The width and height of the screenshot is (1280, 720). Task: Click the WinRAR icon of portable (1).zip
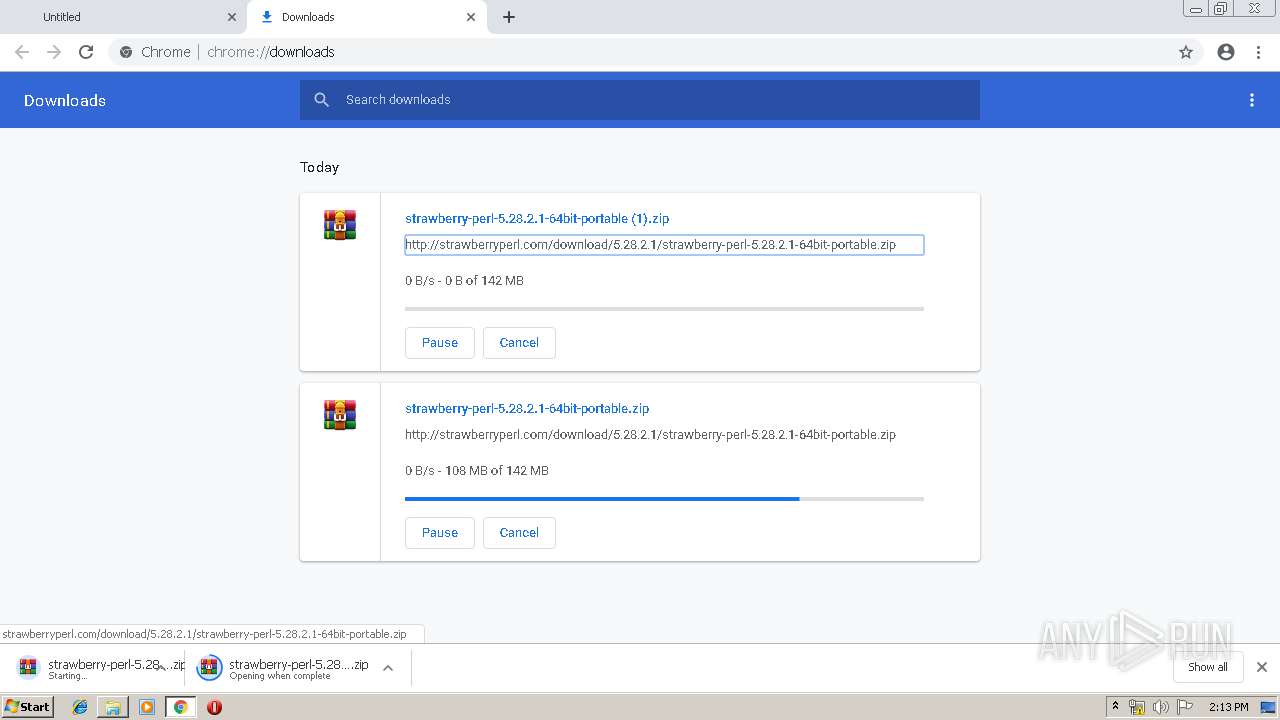pyautogui.click(x=340, y=225)
